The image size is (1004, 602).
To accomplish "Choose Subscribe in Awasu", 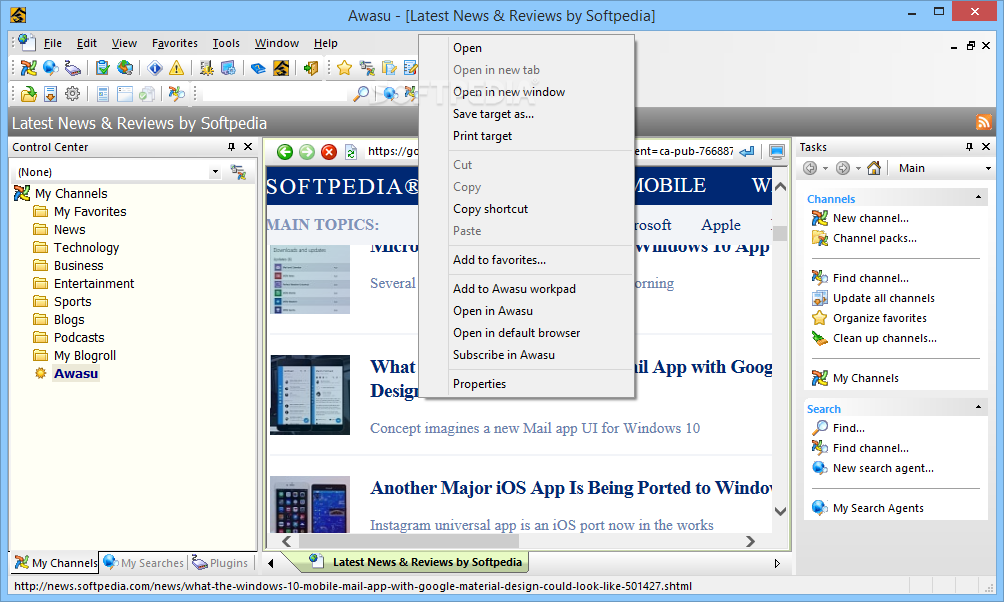I will pyautogui.click(x=504, y=355).
